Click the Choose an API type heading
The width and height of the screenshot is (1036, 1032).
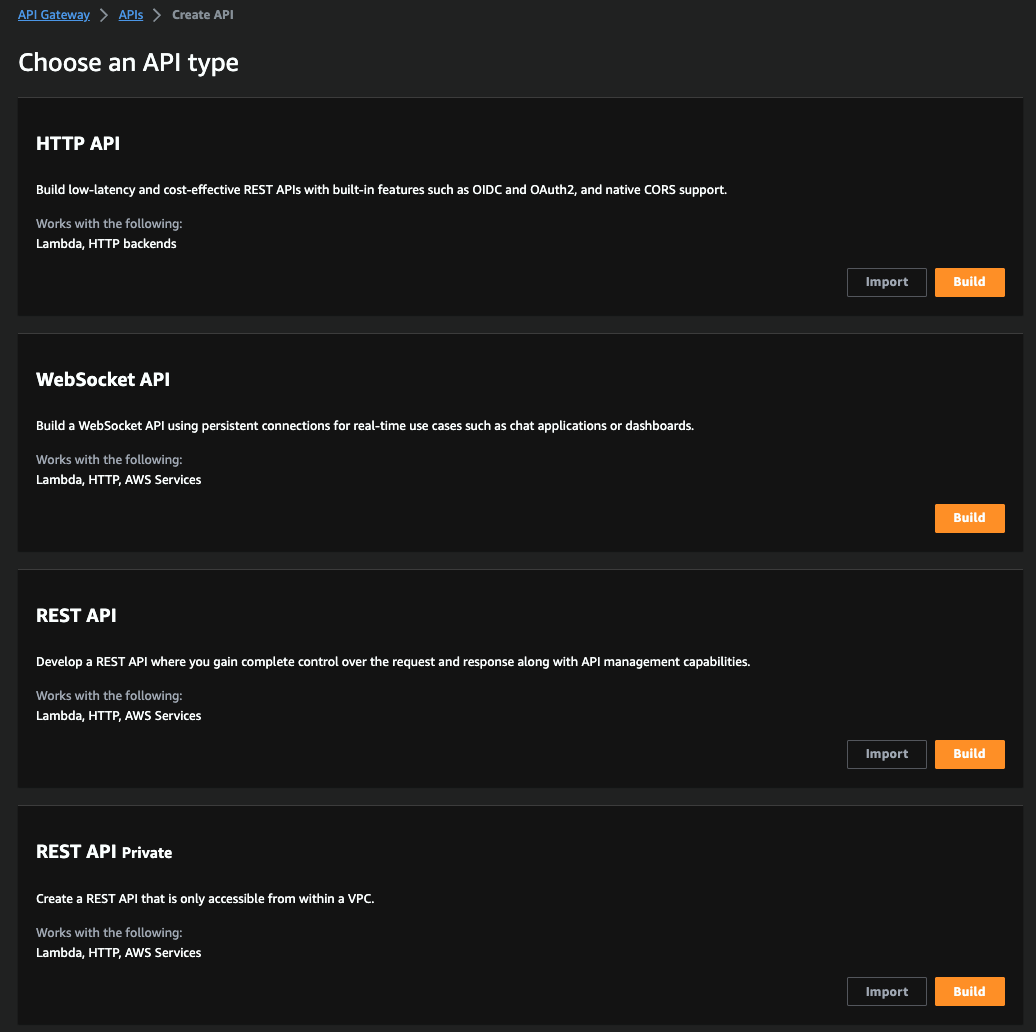128,63
